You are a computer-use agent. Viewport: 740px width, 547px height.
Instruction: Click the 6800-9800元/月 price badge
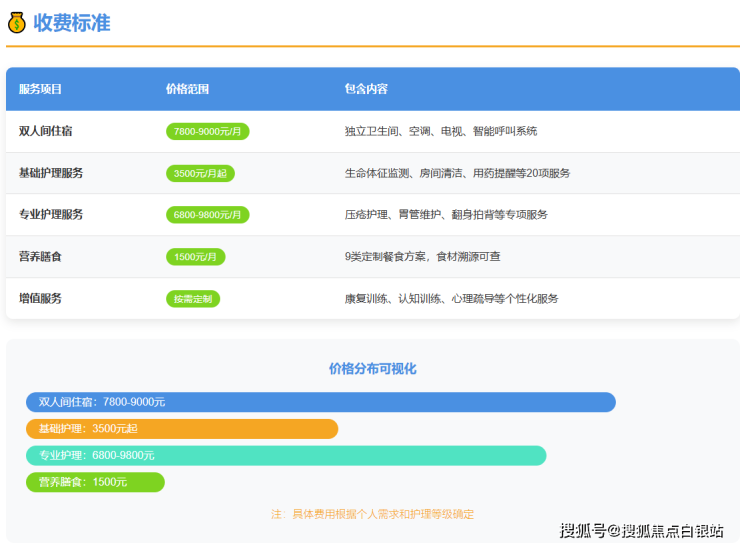[x=207, y=215]
